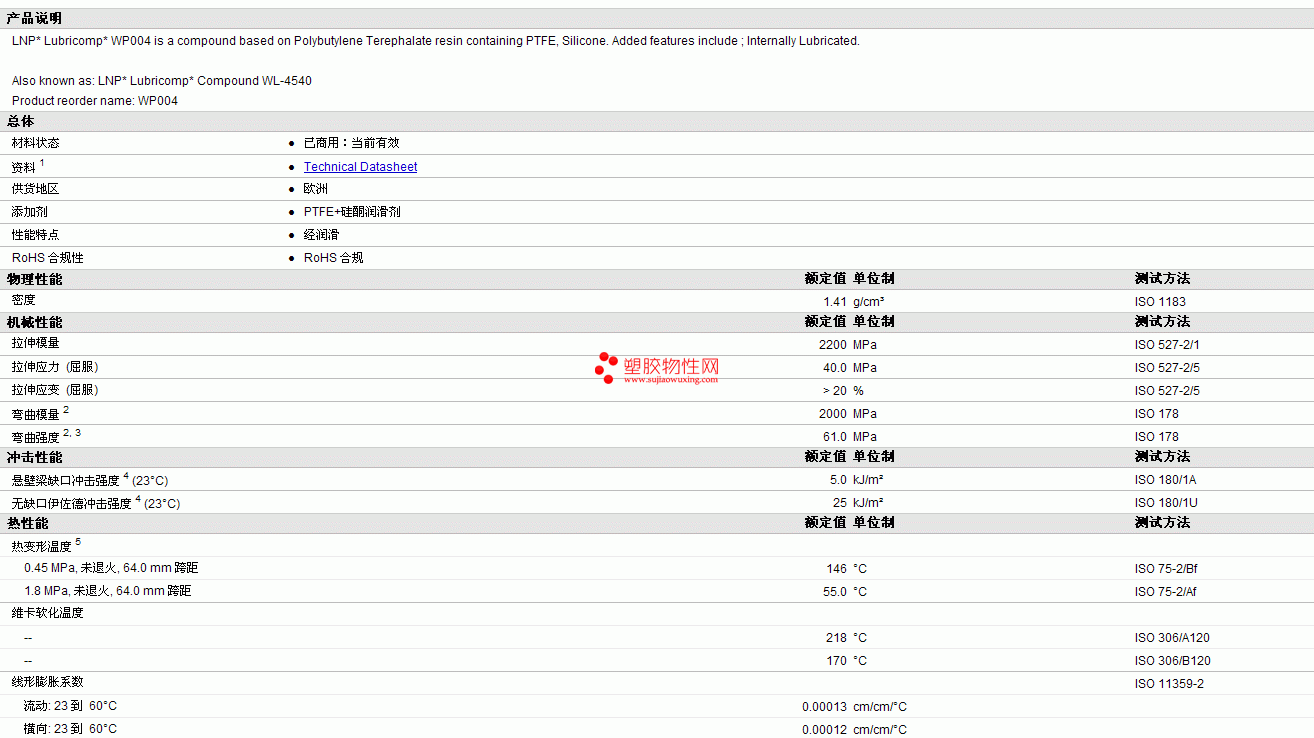
Task: Click the Vicat value 218
Action: click(x=837, y=638)
